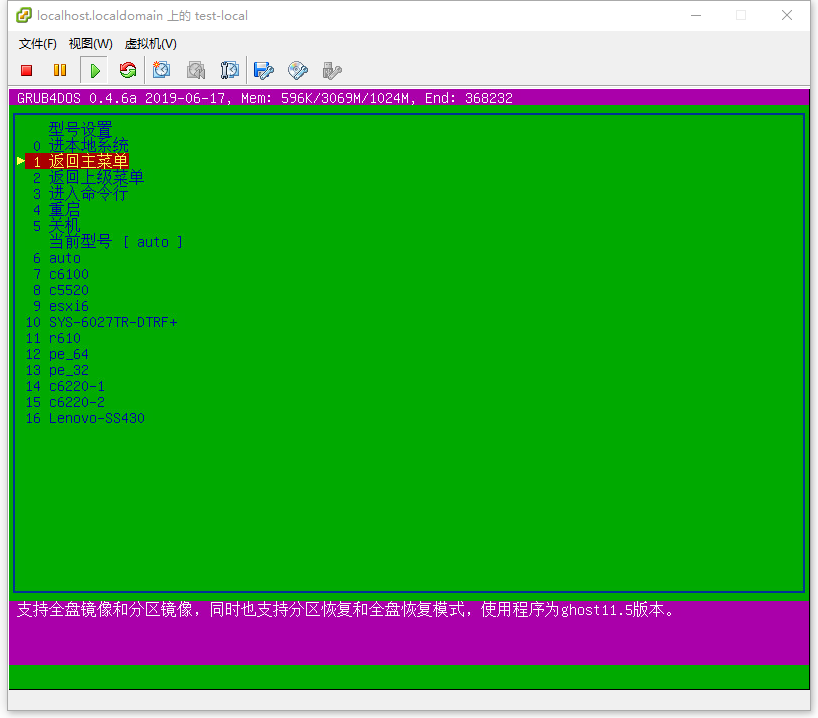This screenshot has width=818, height=718.
Task: Click the green Play power-on icon
Action: coord(94,70)
